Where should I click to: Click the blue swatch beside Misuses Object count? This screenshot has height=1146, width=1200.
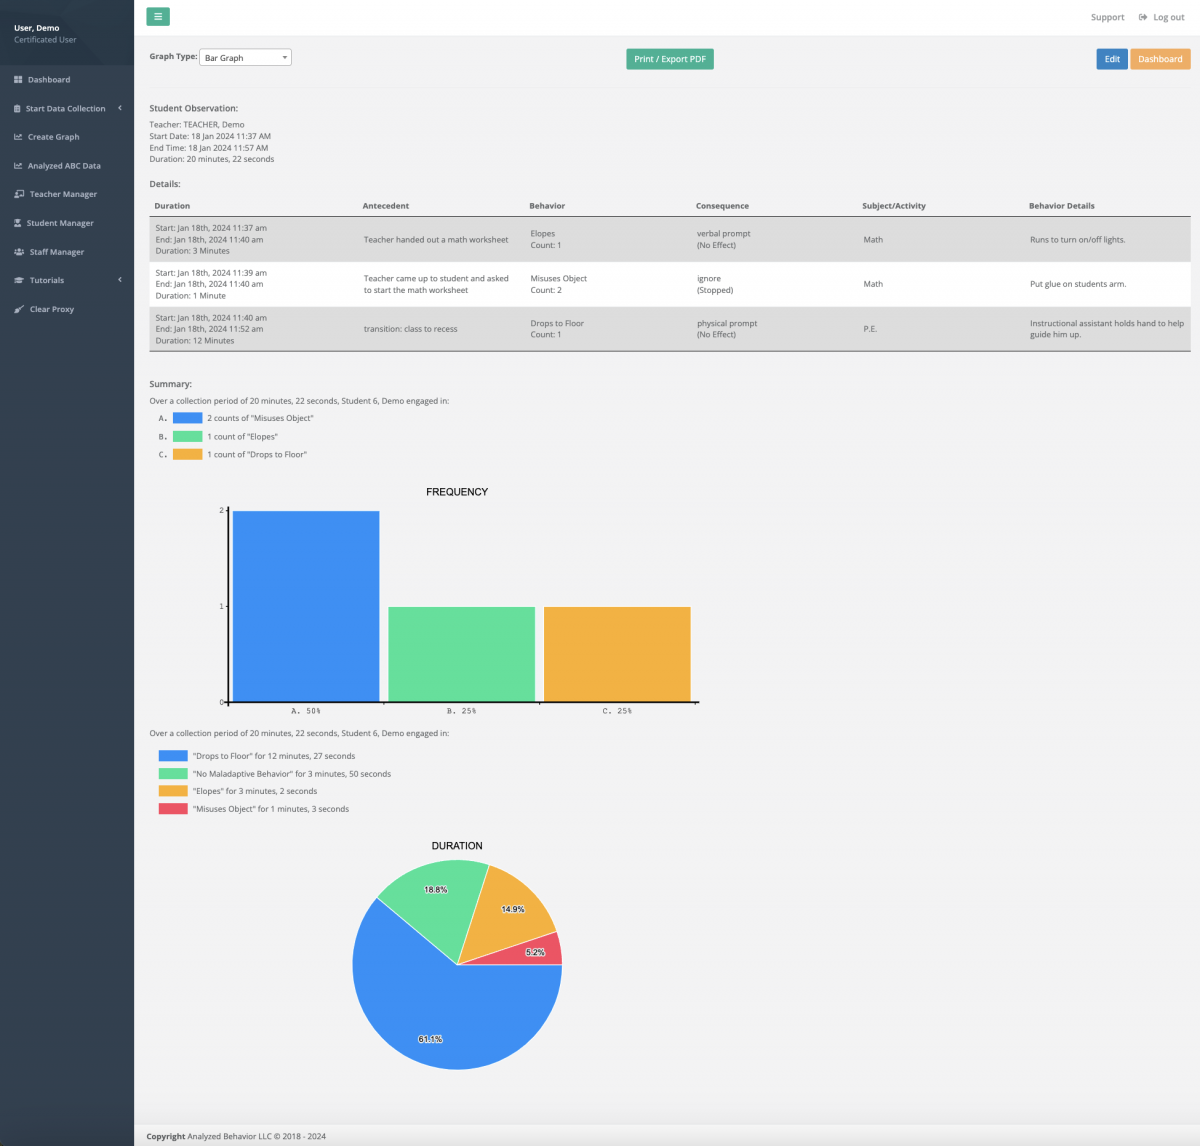[x=188, y=417]
